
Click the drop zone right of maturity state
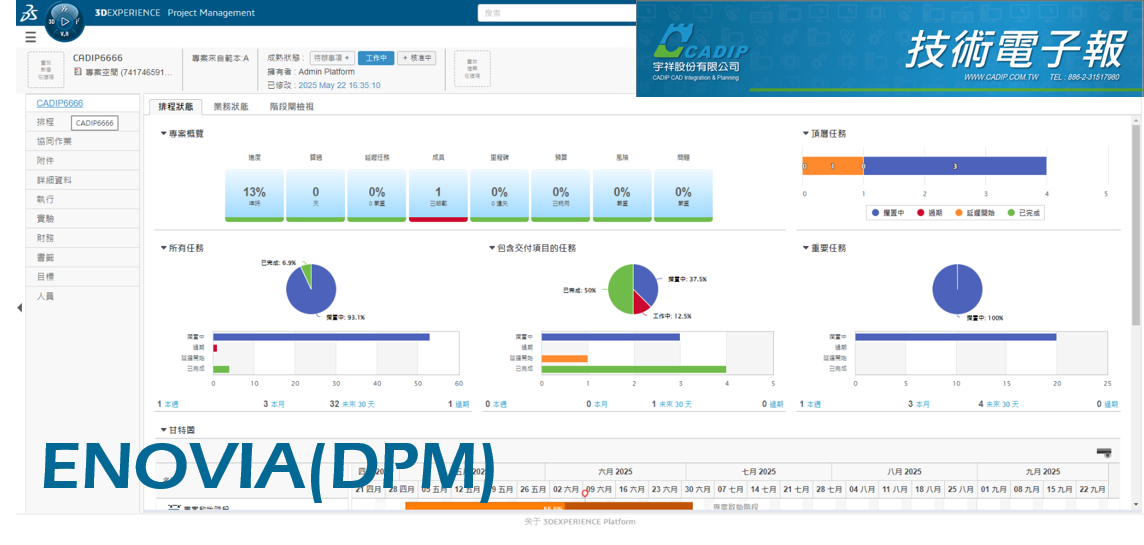[x=472, y=69]
